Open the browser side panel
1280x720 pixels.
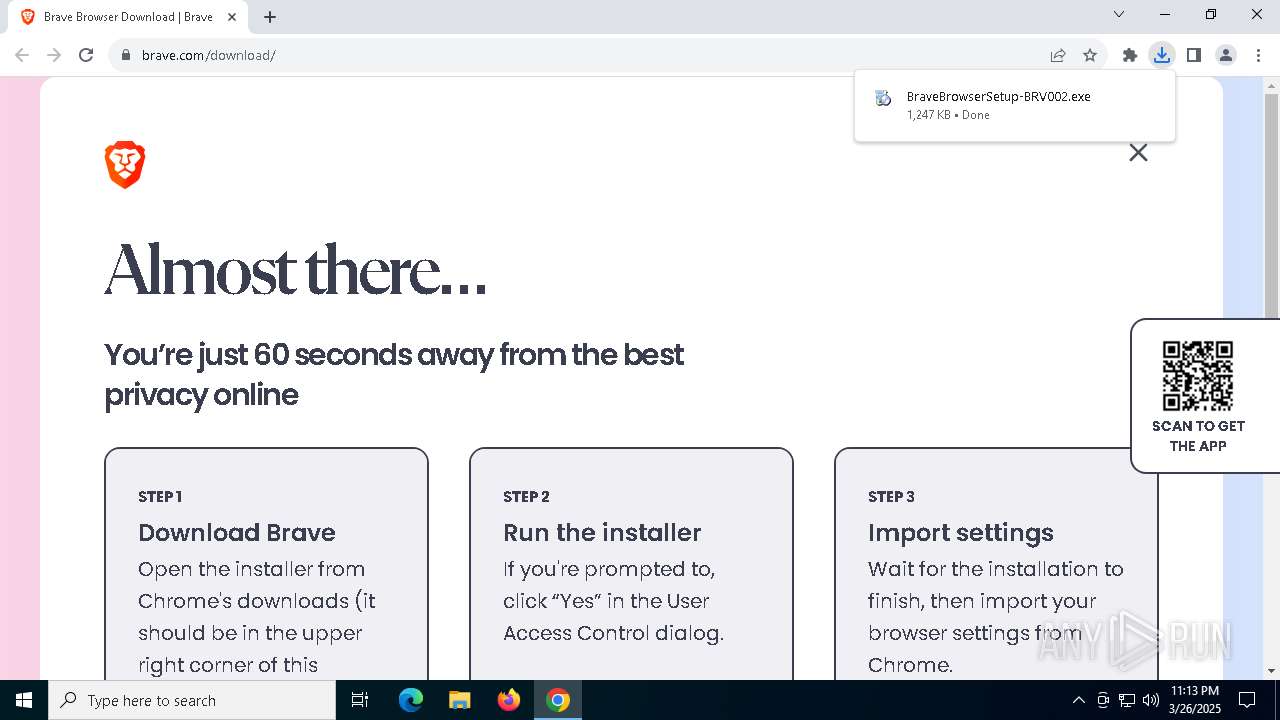click(1194, 55)
